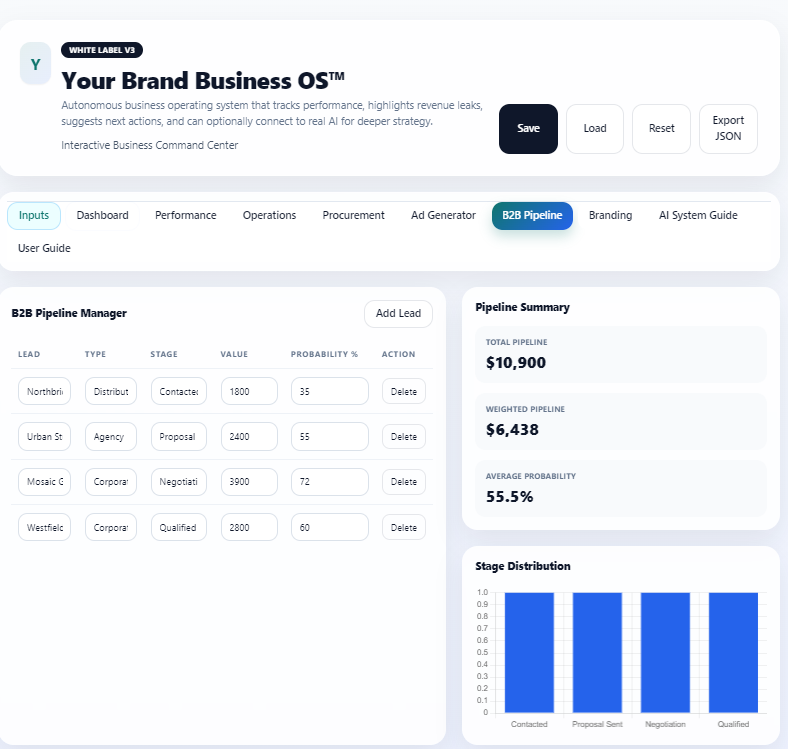Click the probability field showing 72
This screenshot has width=788, height=749.
pos(330,482)
